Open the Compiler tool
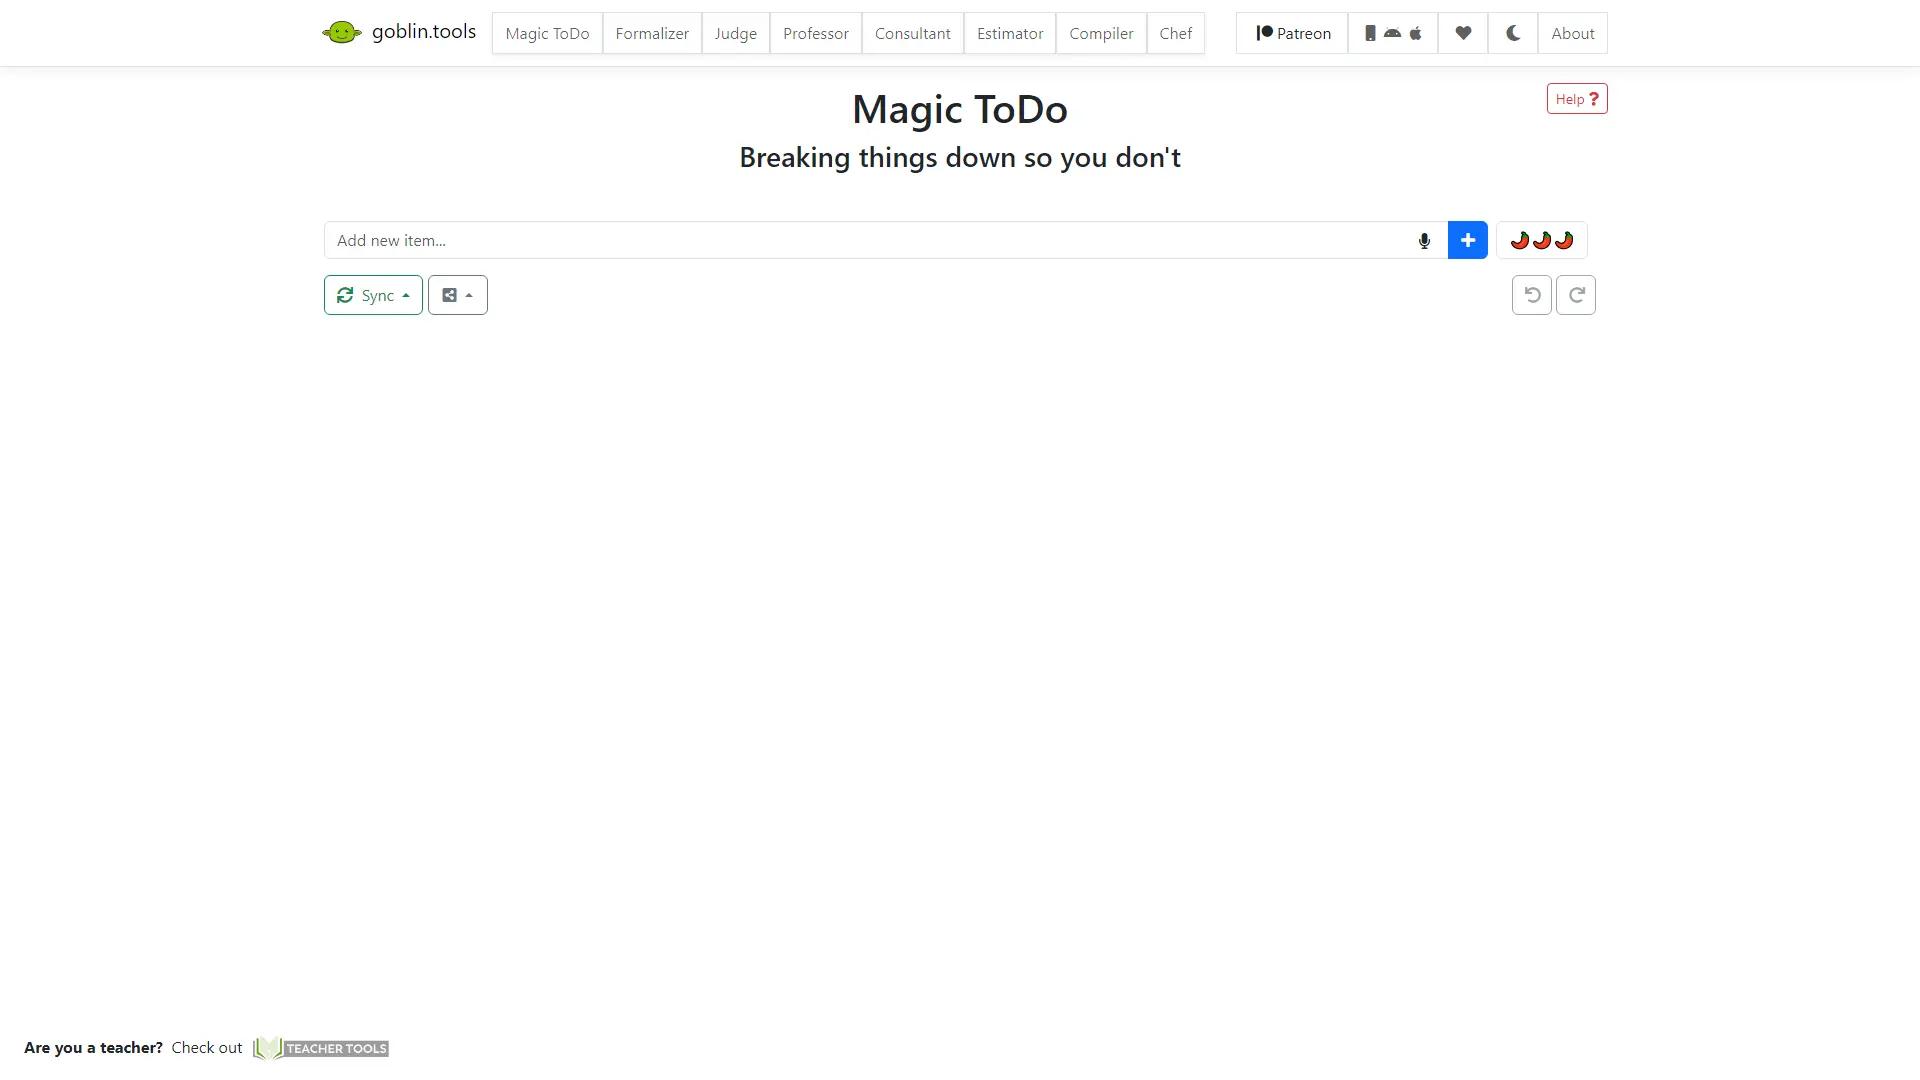 1101,32
